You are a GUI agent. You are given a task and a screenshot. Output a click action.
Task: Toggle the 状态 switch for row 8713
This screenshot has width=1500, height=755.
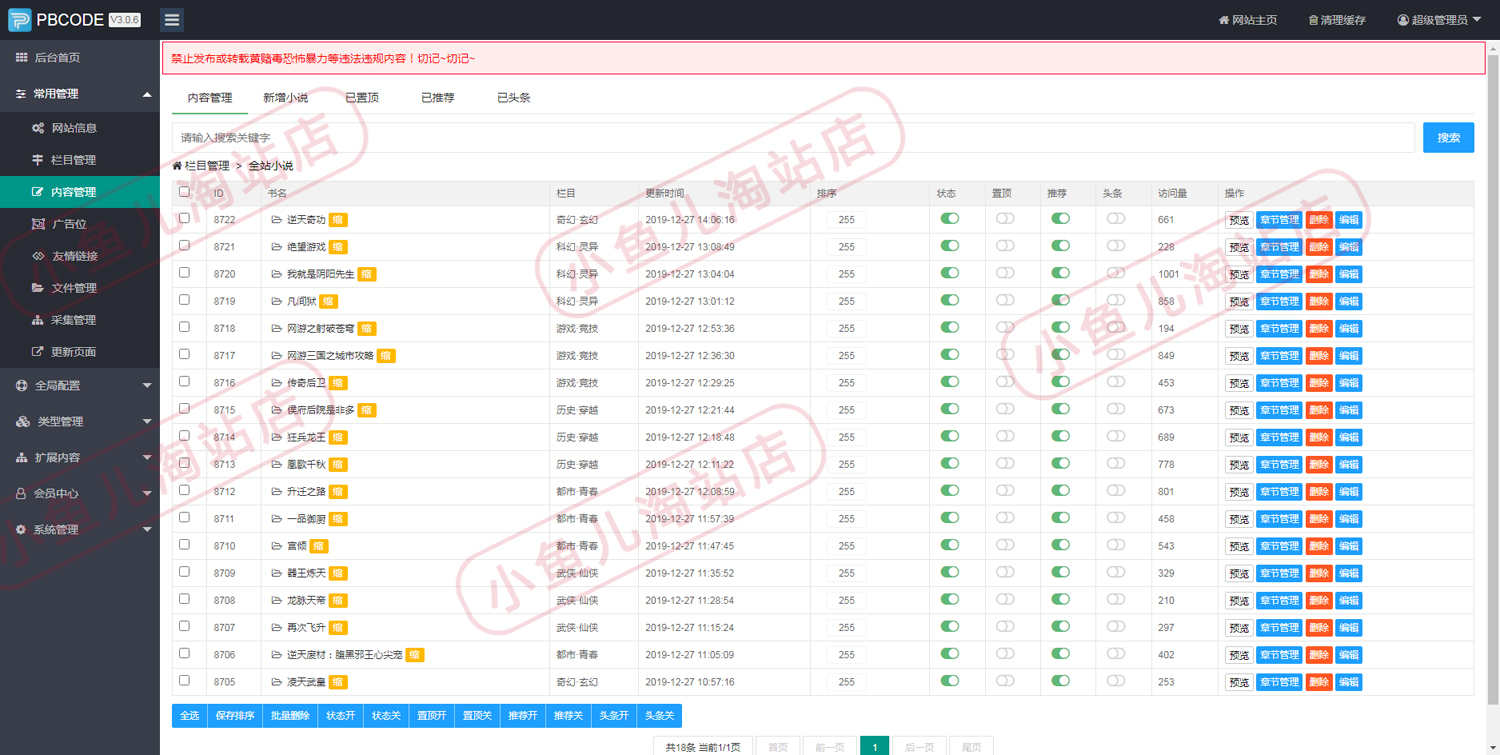point(950,463)
